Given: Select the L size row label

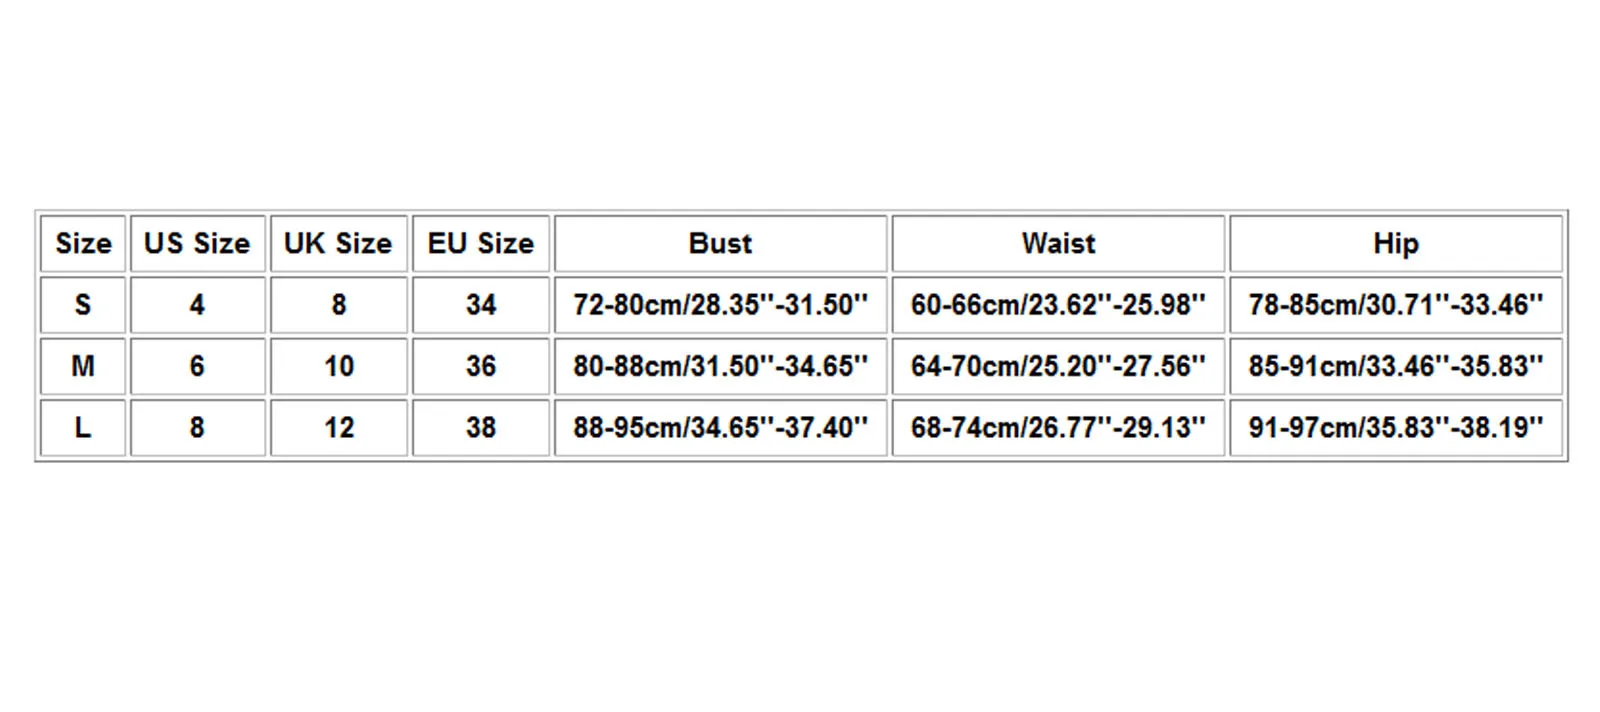Looking at the screenshot, I should pos(83,427).
